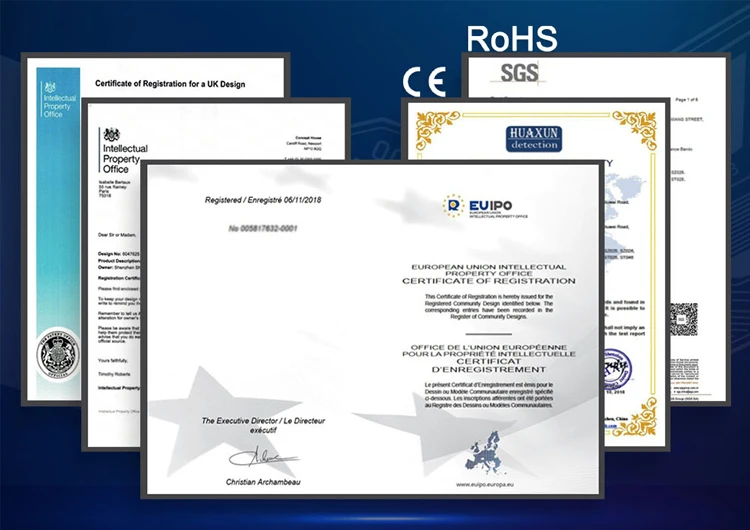This screenshot has height=530, width=750.
Task: Click the RoHS heading text
Action: (x=512, y=39)
